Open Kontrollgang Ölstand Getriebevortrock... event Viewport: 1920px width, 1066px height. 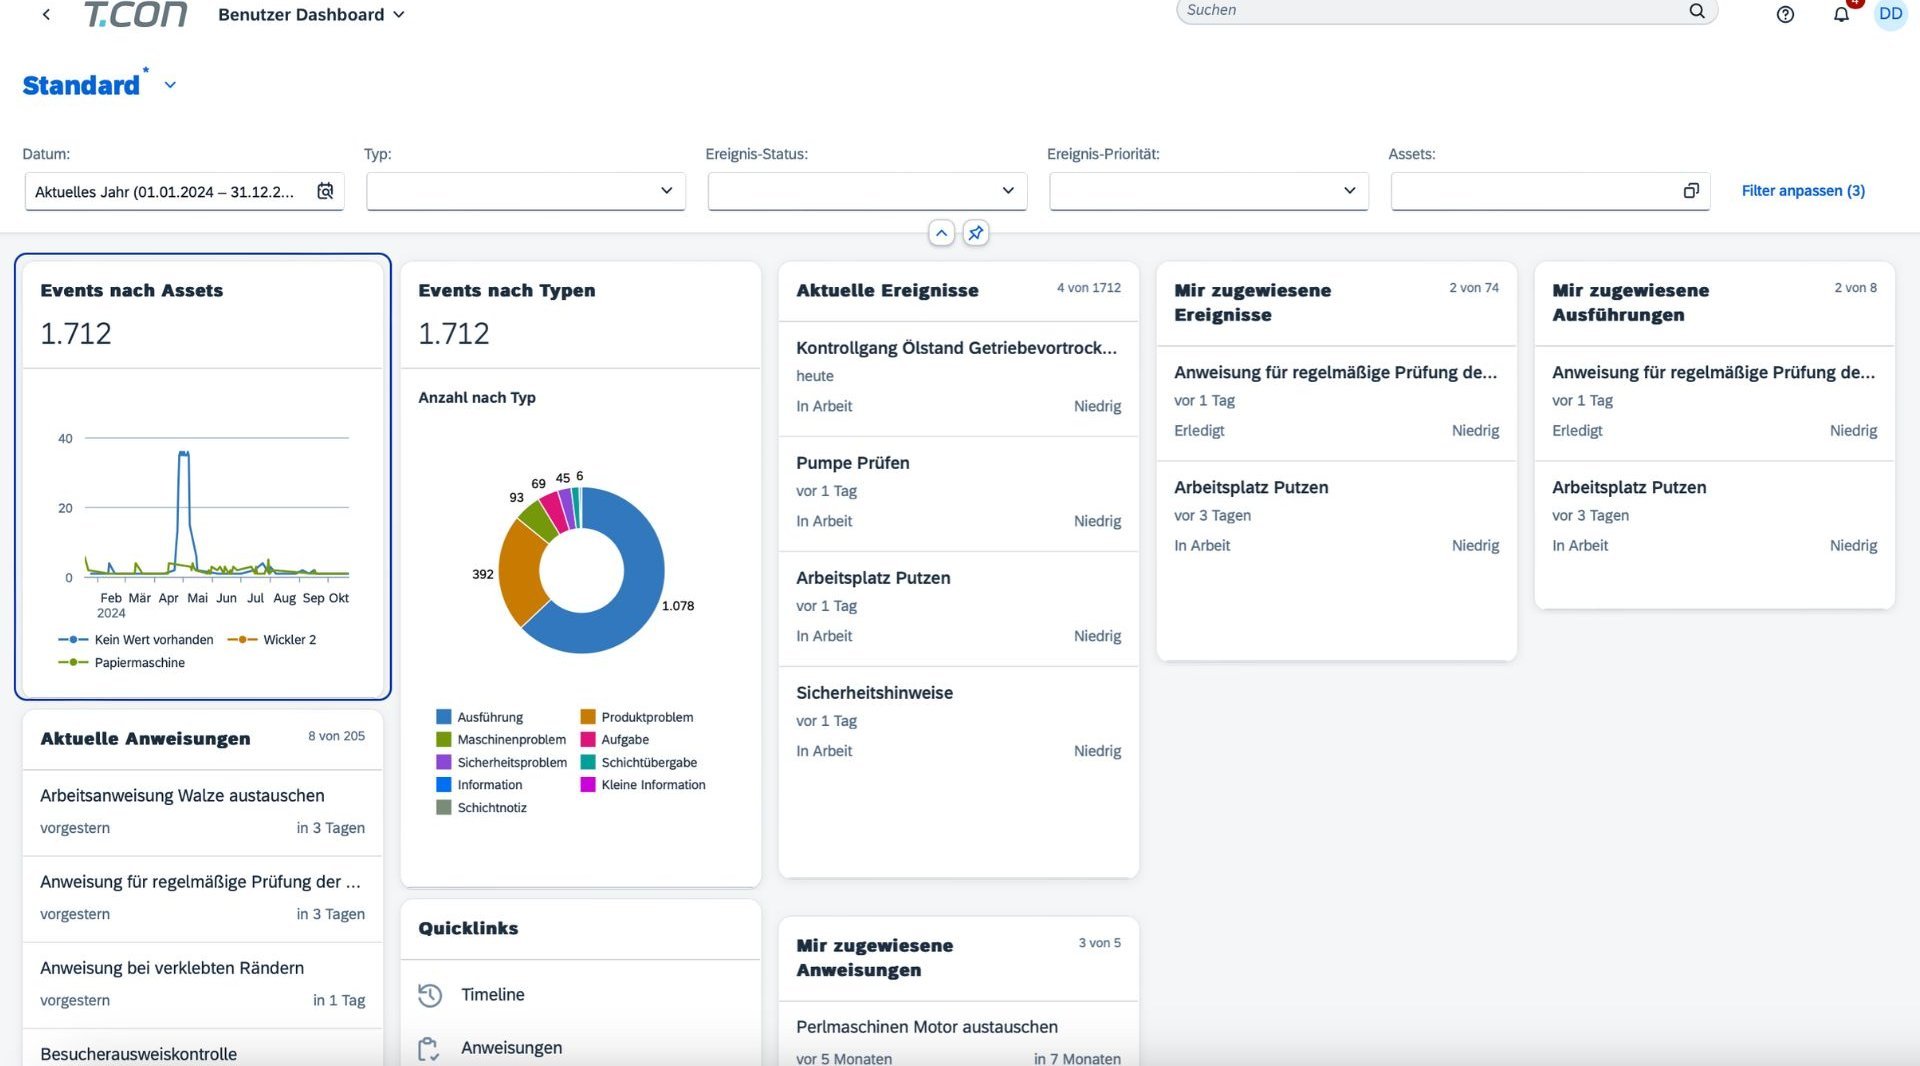tap(959, 378)
